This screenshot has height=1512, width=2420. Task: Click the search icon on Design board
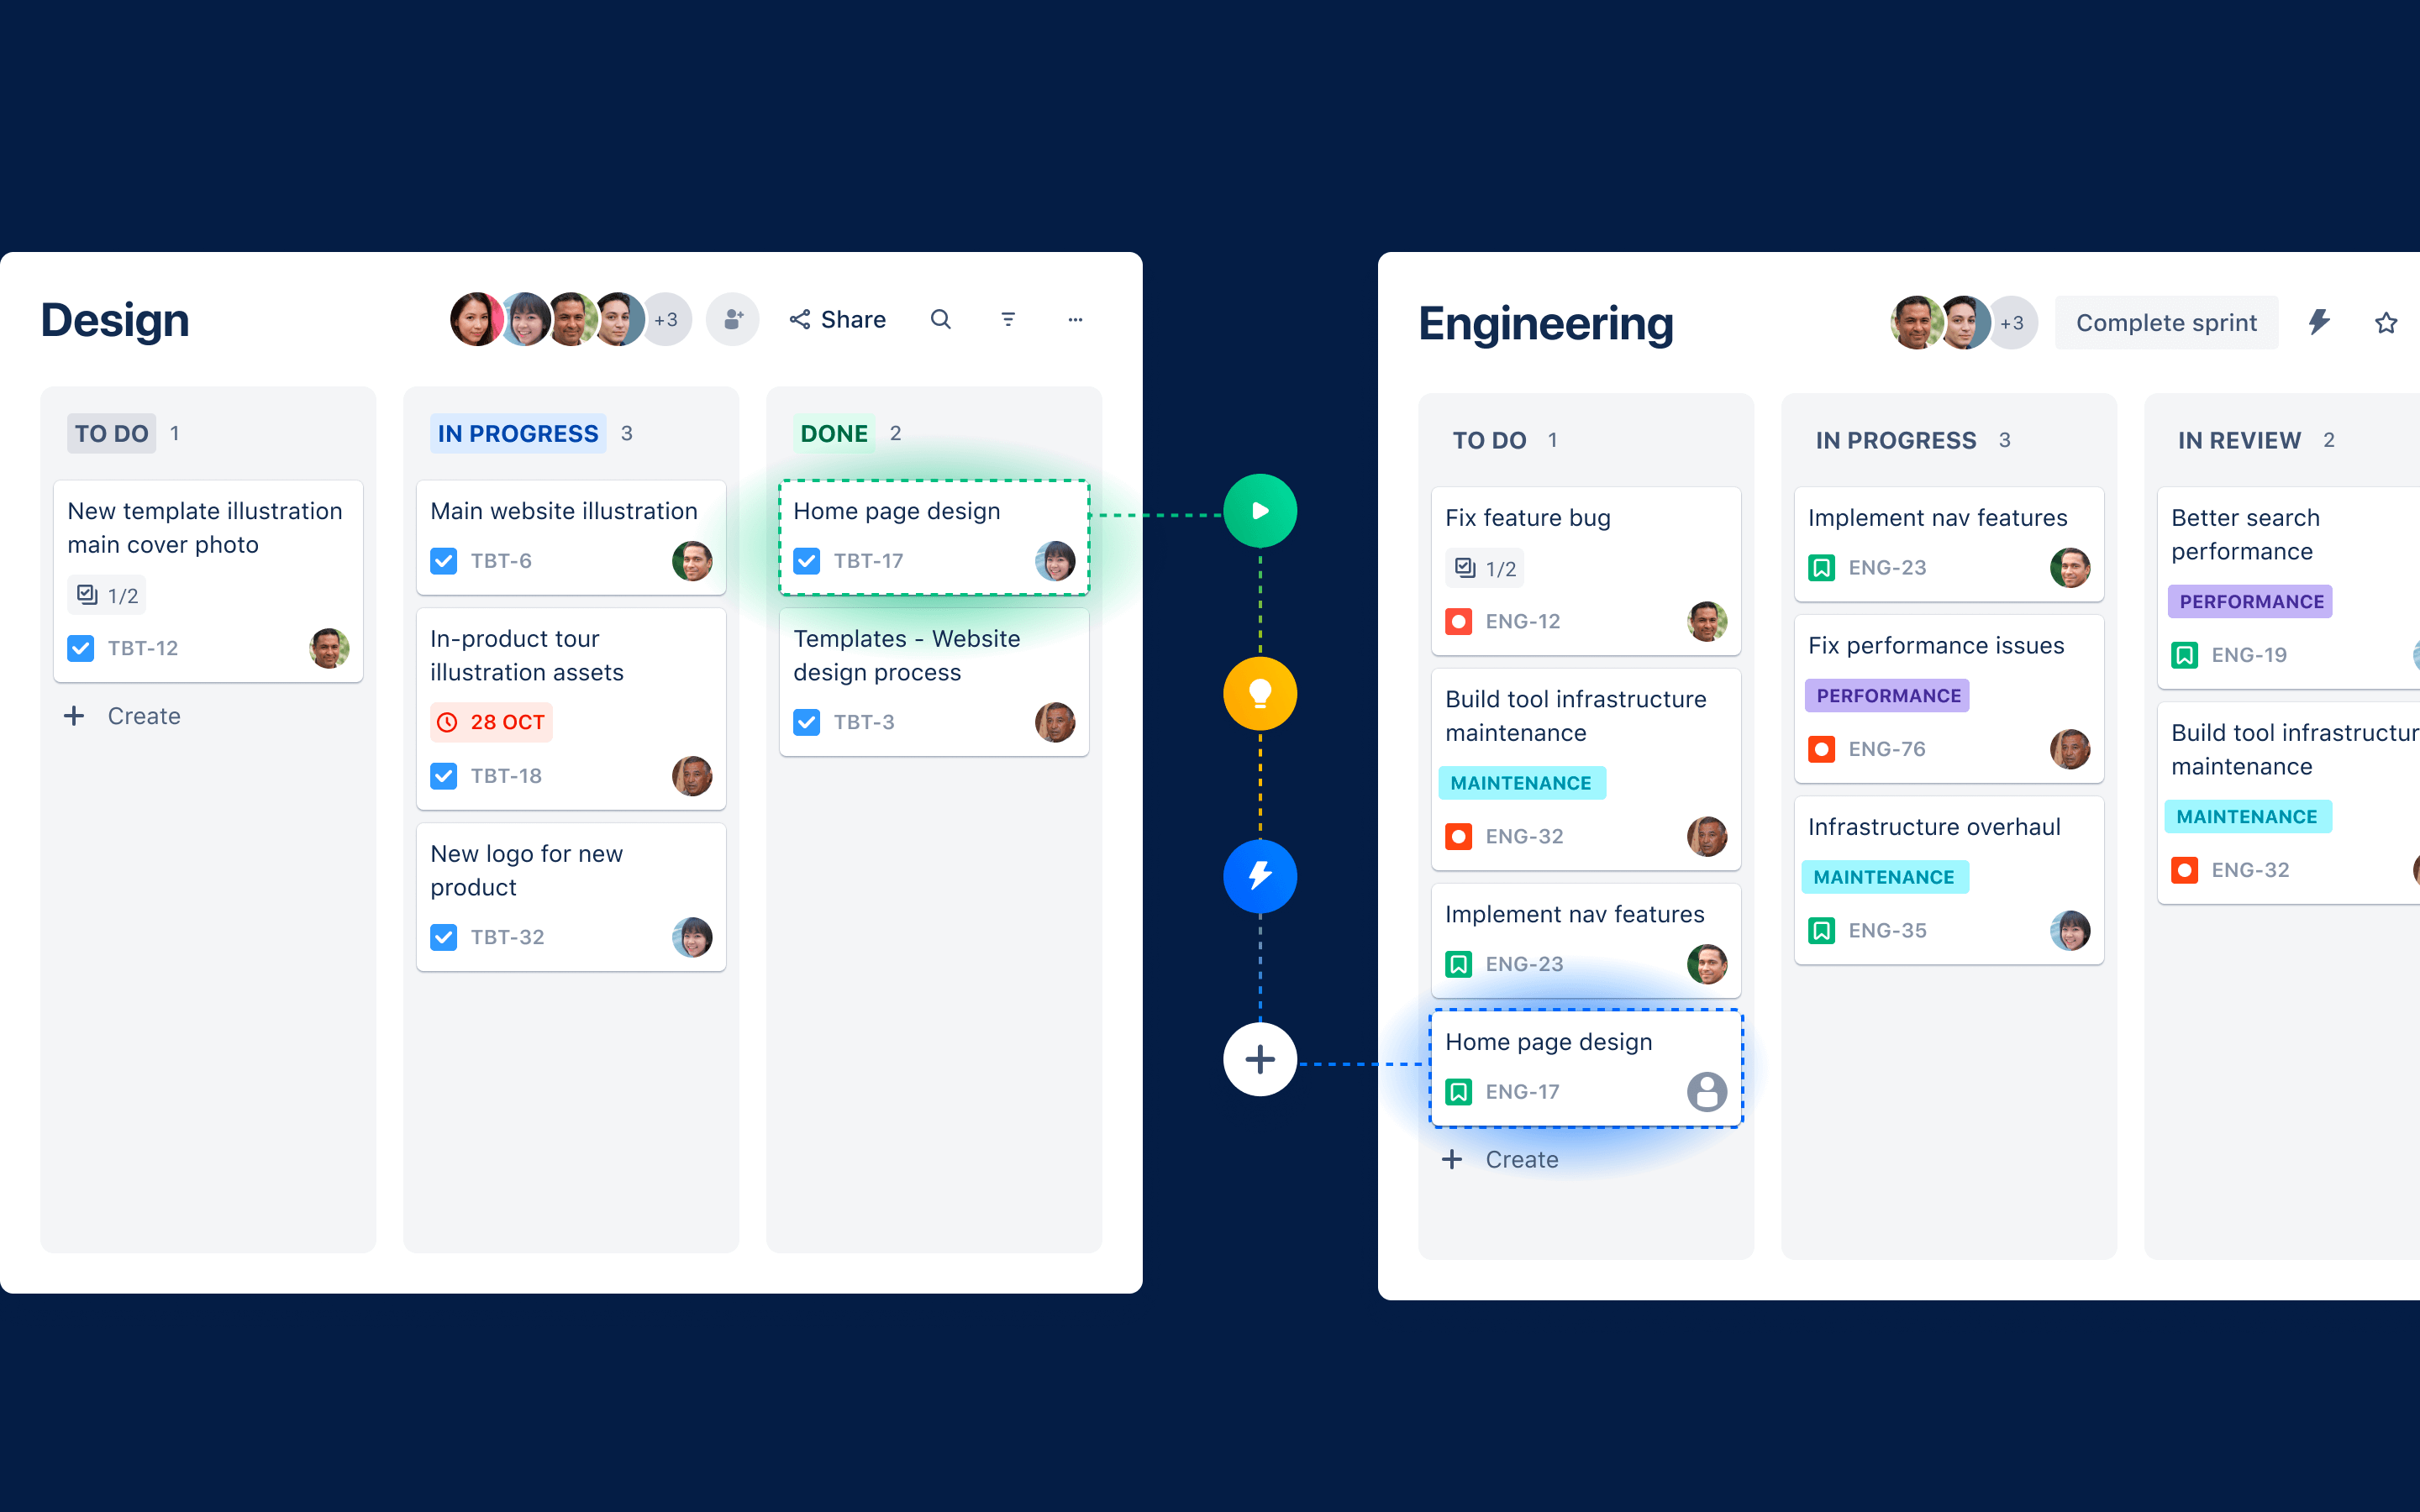pos(941,318)
